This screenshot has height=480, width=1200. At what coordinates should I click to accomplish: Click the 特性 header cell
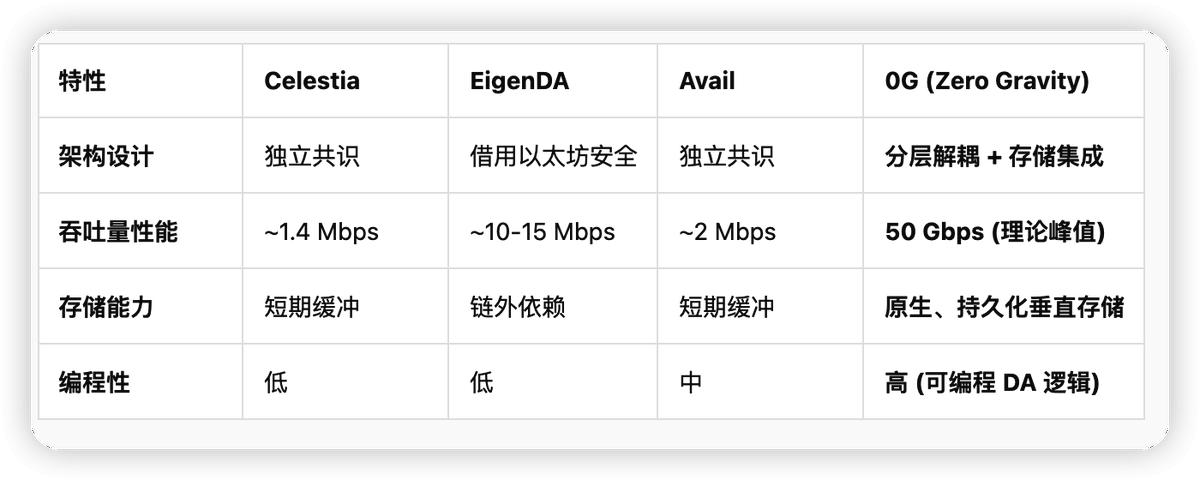(82, 82)
